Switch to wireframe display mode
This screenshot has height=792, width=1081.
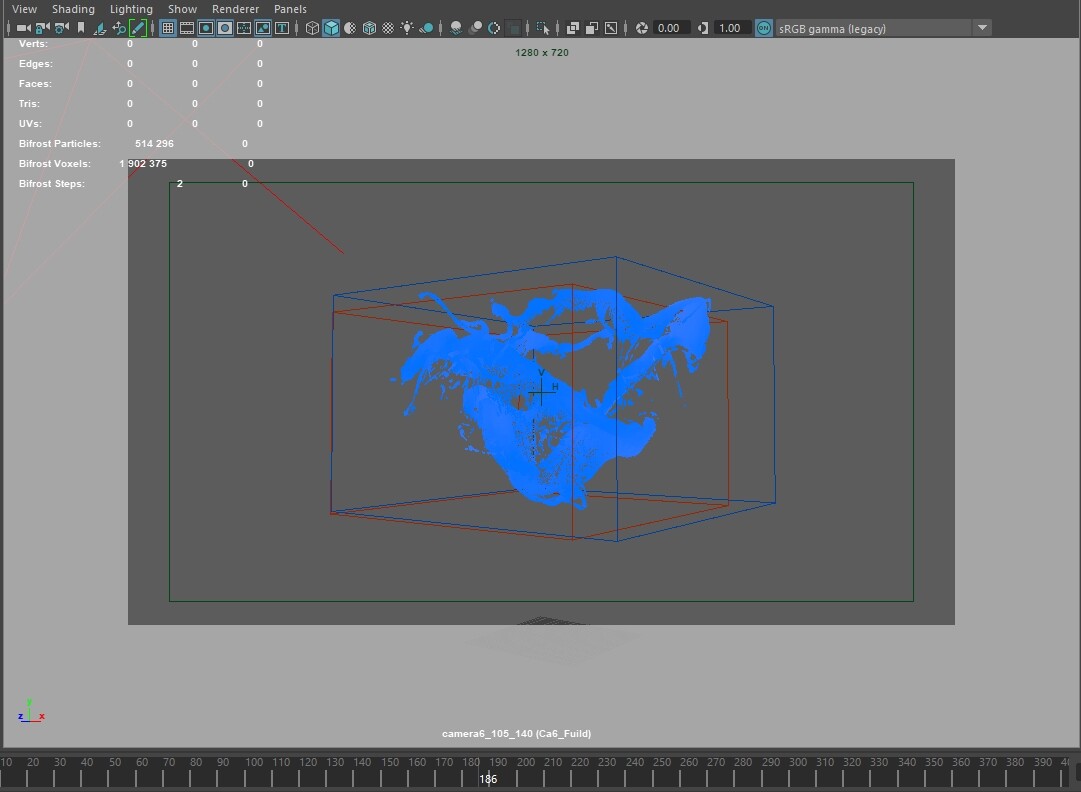click(311, 28)
